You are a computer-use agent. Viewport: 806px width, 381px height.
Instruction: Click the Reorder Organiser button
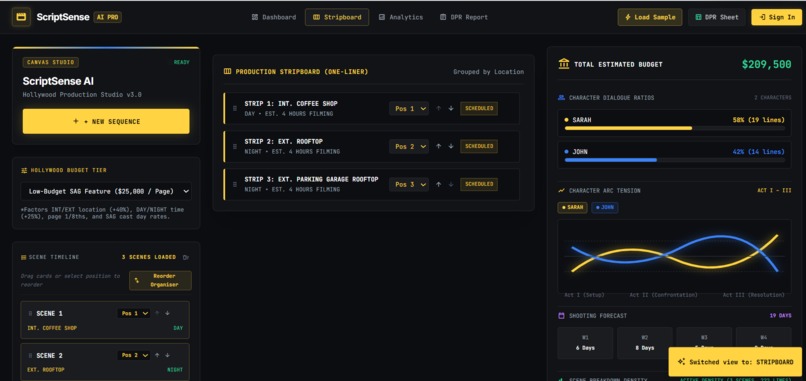tap(160, 280)
